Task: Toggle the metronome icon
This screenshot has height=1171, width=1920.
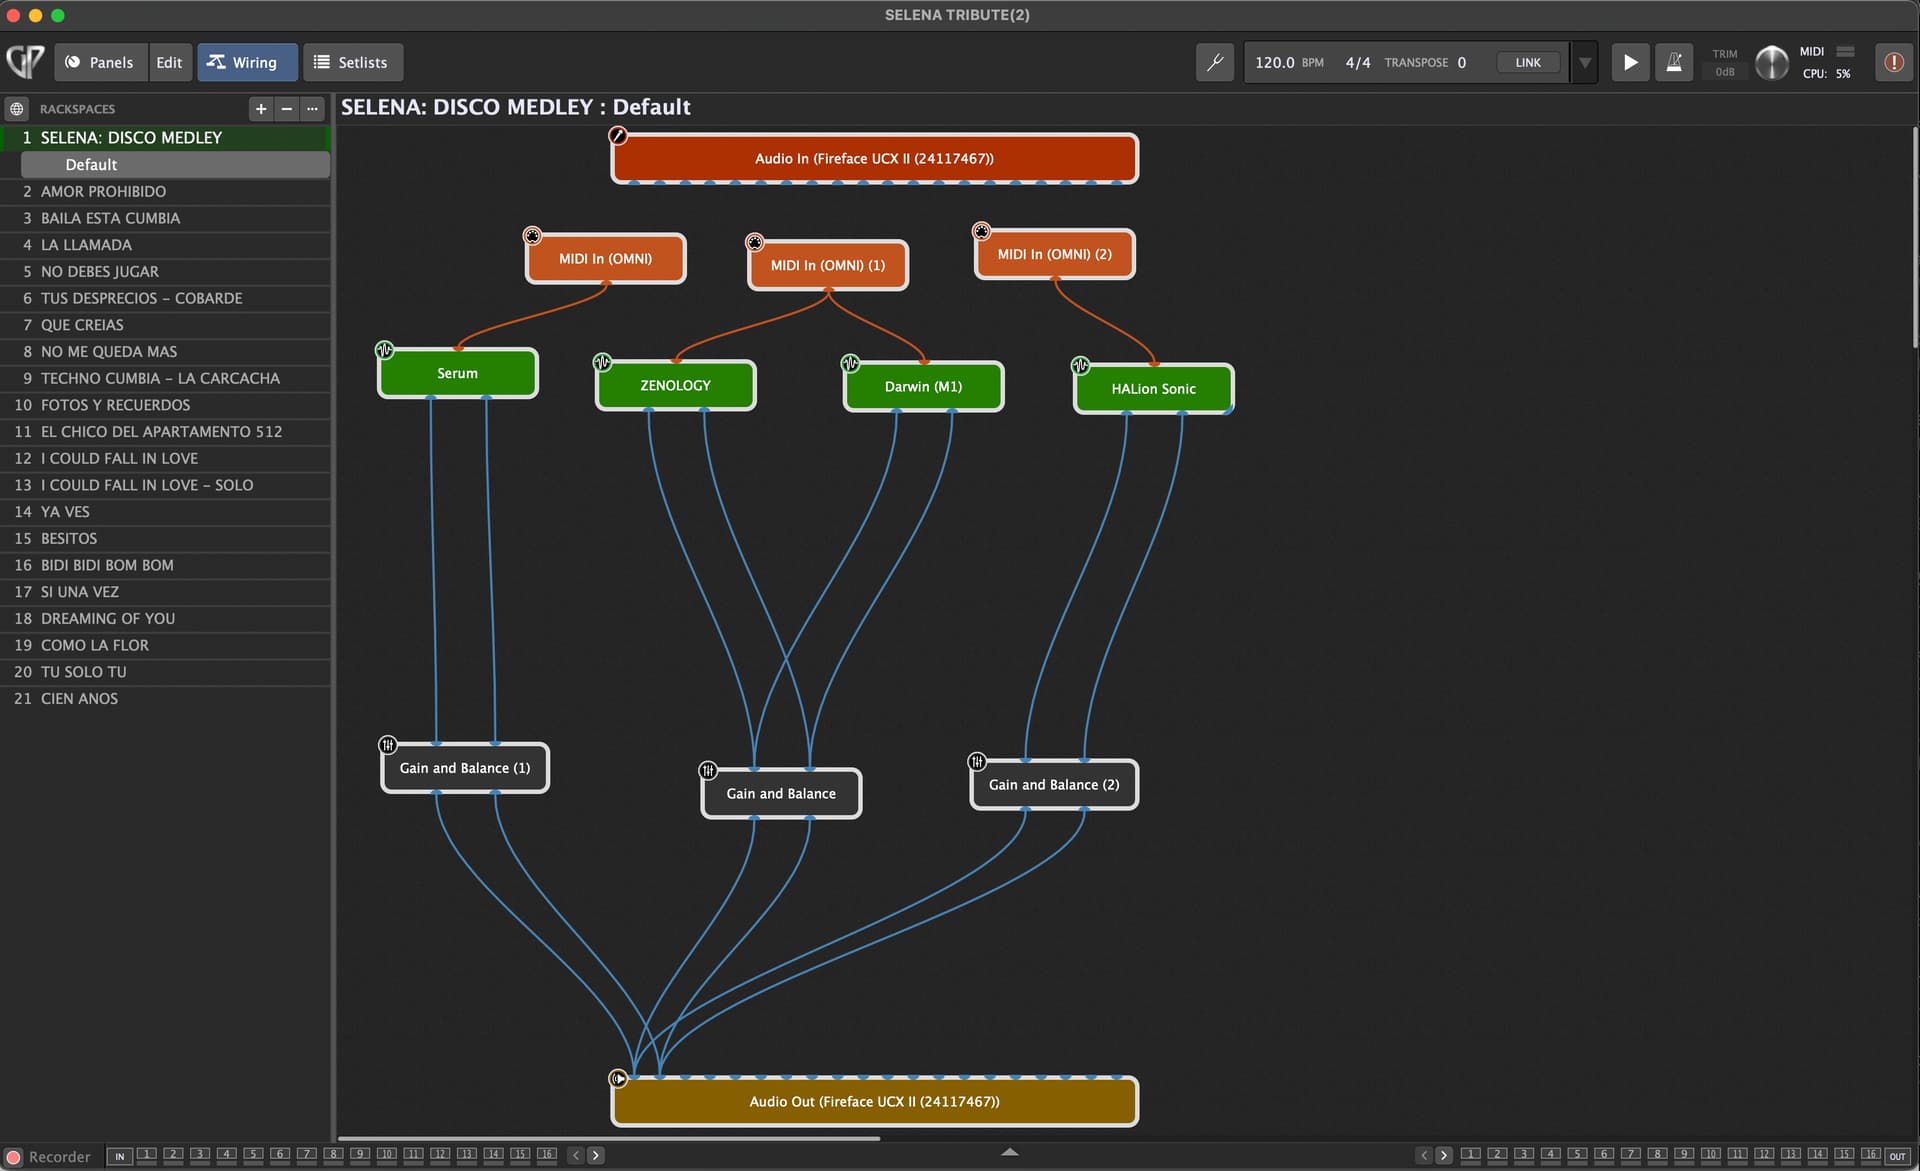Action: (x=1673, y=62)
